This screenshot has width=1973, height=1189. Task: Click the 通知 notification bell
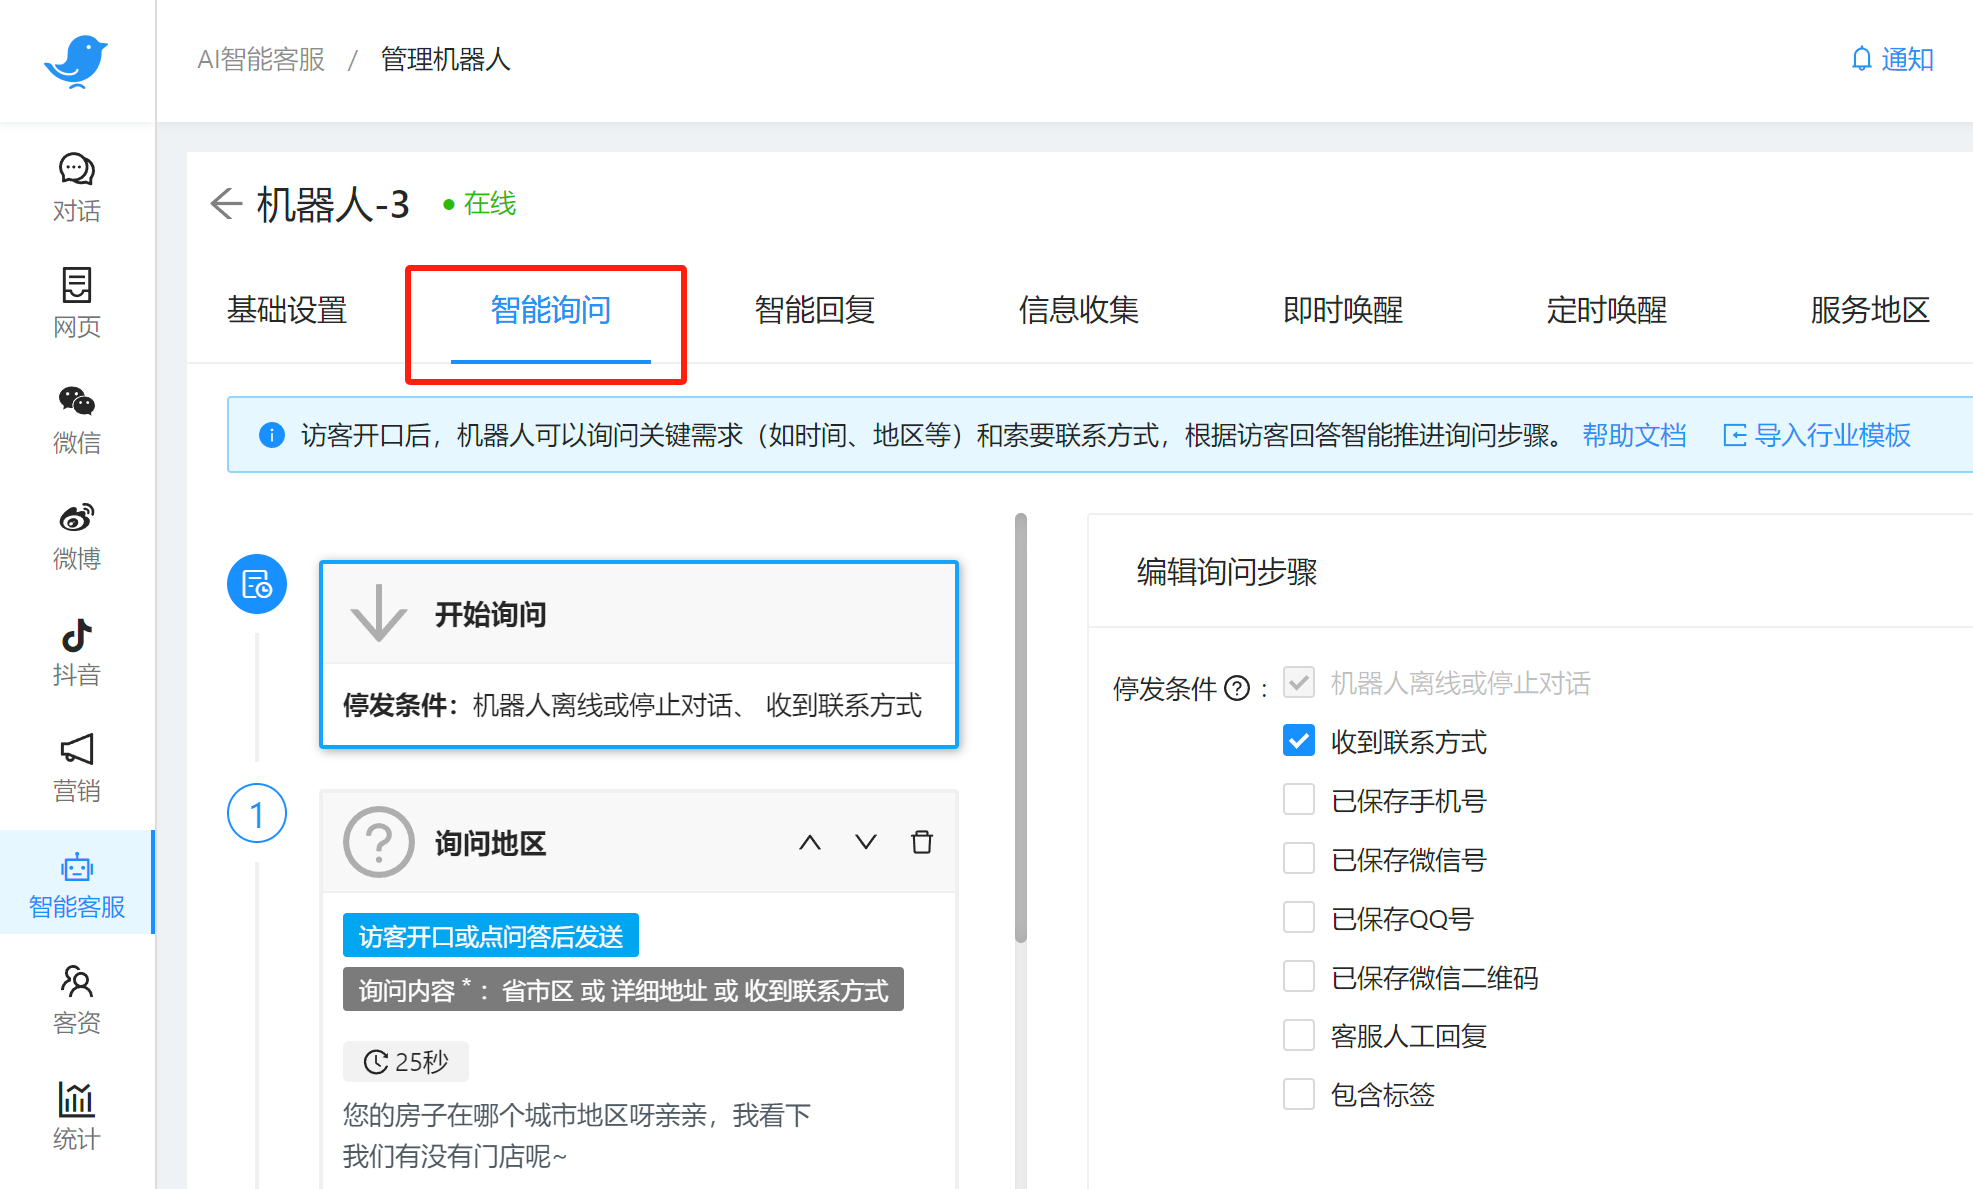[x=1891, y=59]
